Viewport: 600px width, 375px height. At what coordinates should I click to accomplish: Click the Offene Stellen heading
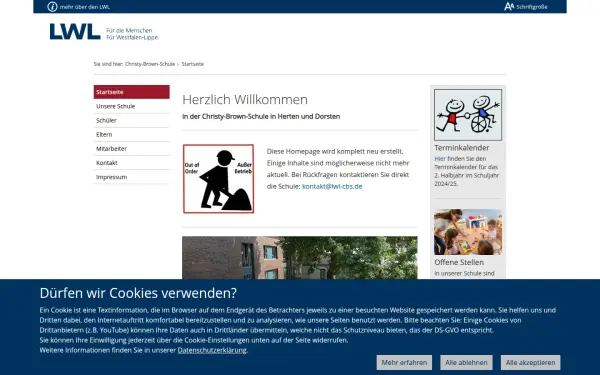(459, 262)
